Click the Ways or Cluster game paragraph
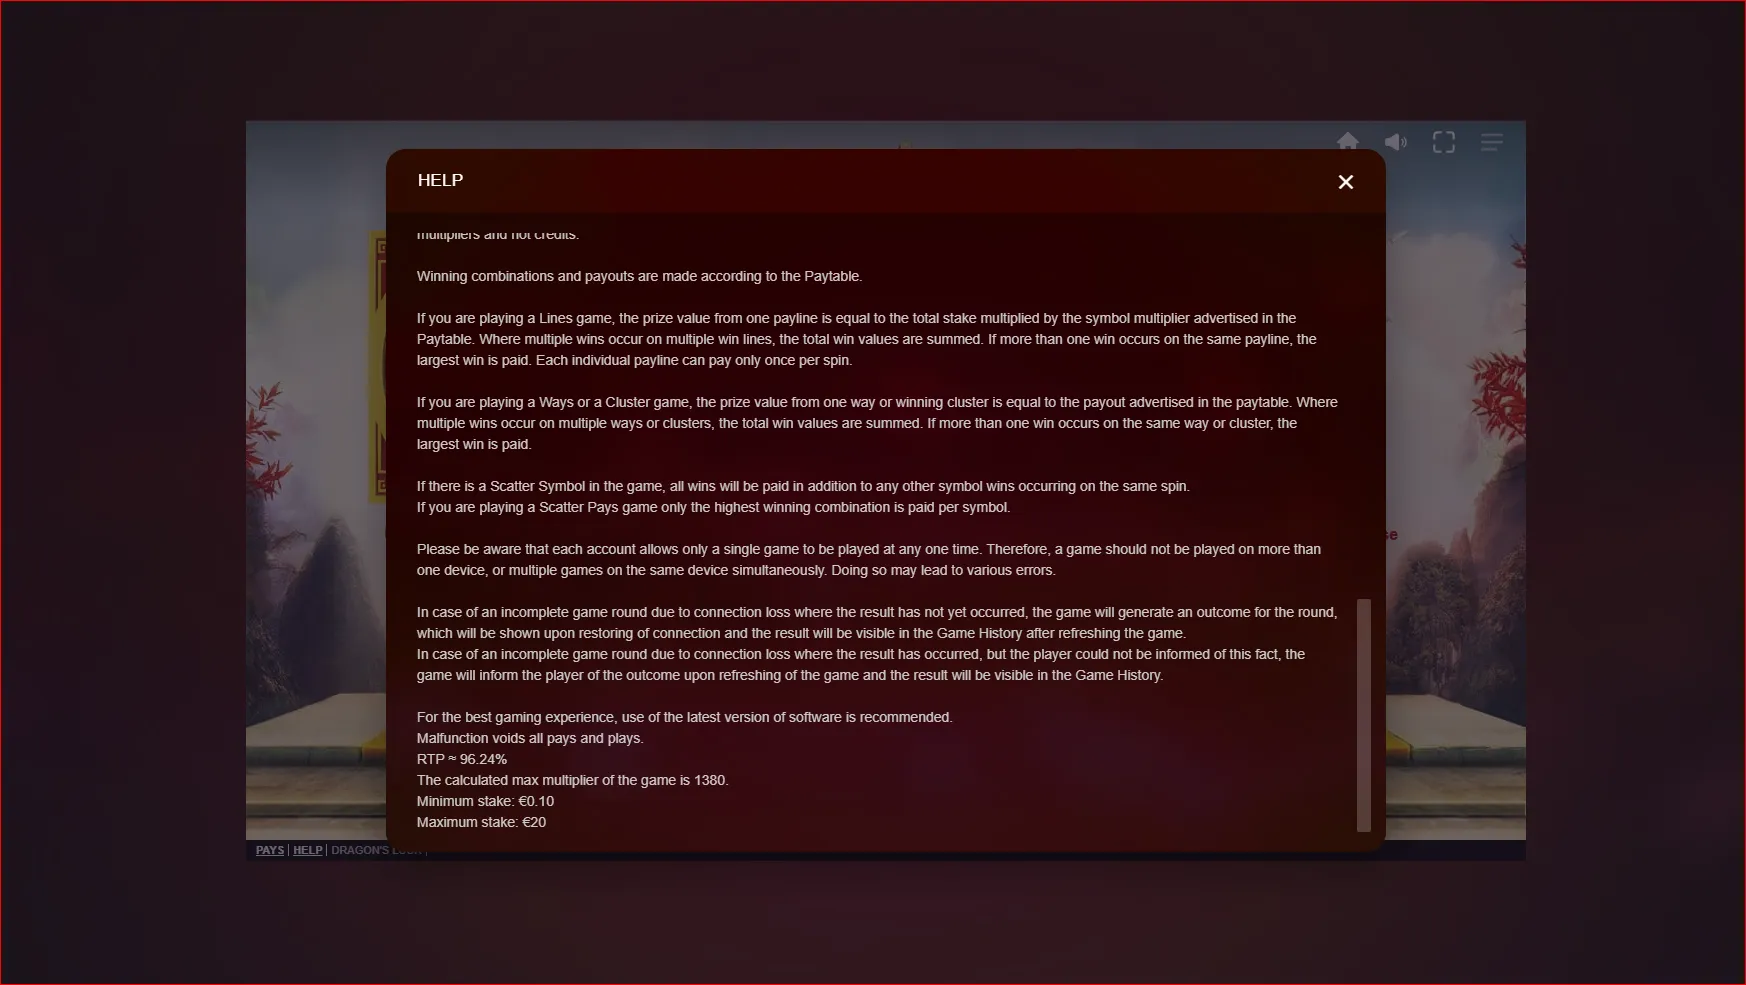The image size is (1746, 985). [877, 423]
